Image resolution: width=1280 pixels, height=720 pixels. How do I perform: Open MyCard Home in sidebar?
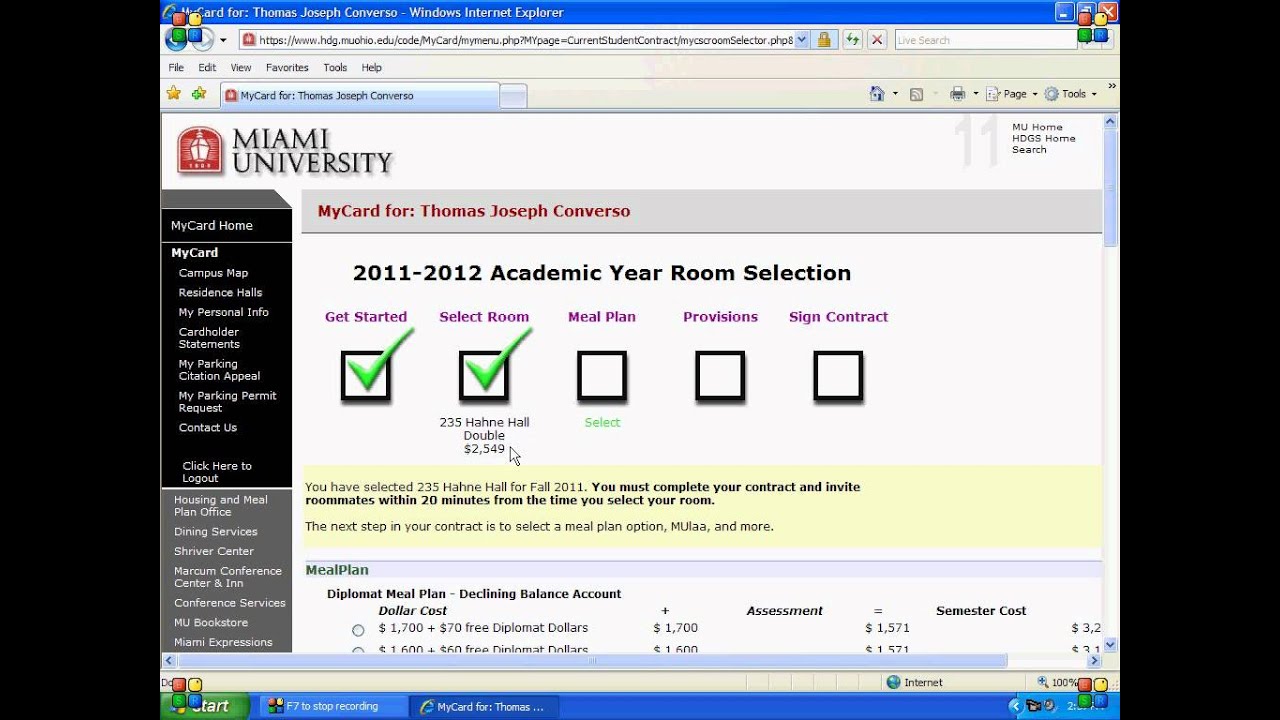click(x=212, y=226)
